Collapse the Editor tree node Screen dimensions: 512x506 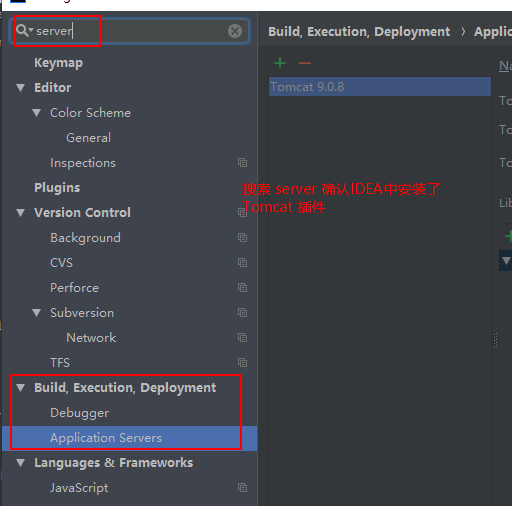(x=21, y=88)
